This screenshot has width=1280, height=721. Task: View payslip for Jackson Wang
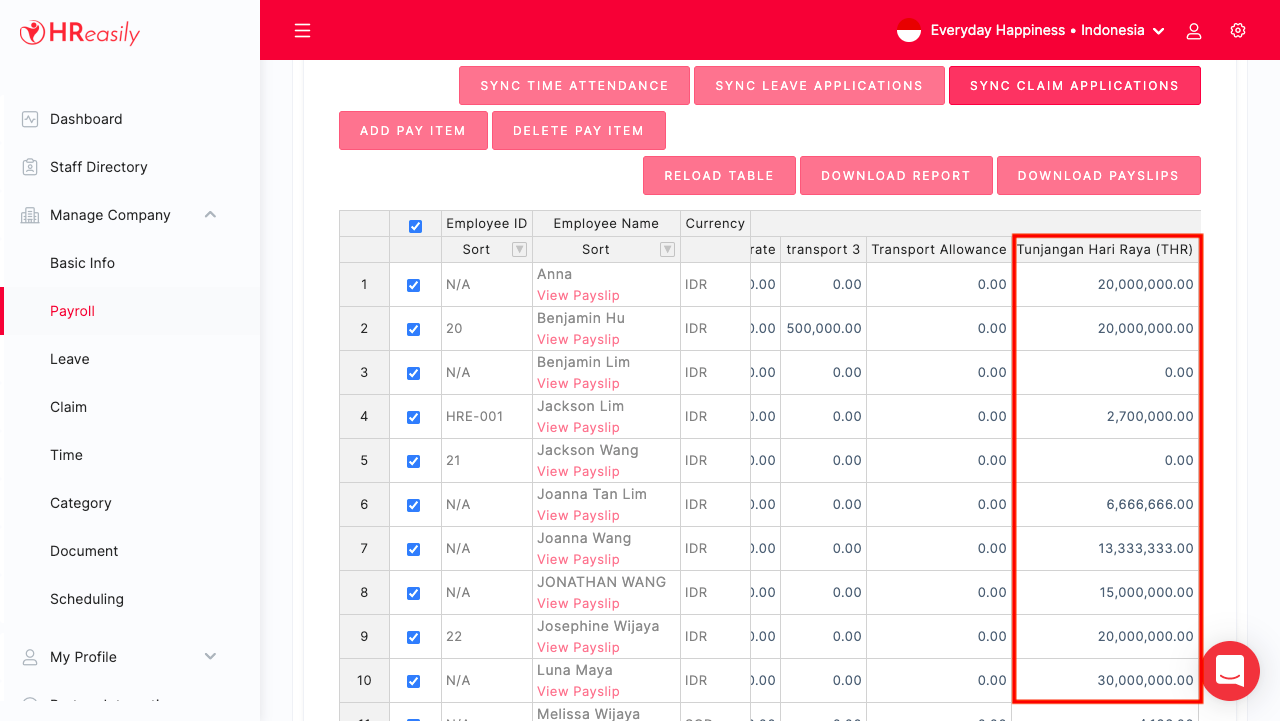(578, 471)
